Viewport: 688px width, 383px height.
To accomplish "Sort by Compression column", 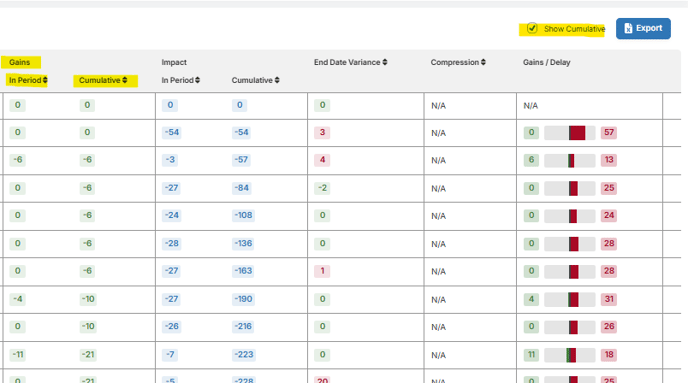I will coord(458,62).
